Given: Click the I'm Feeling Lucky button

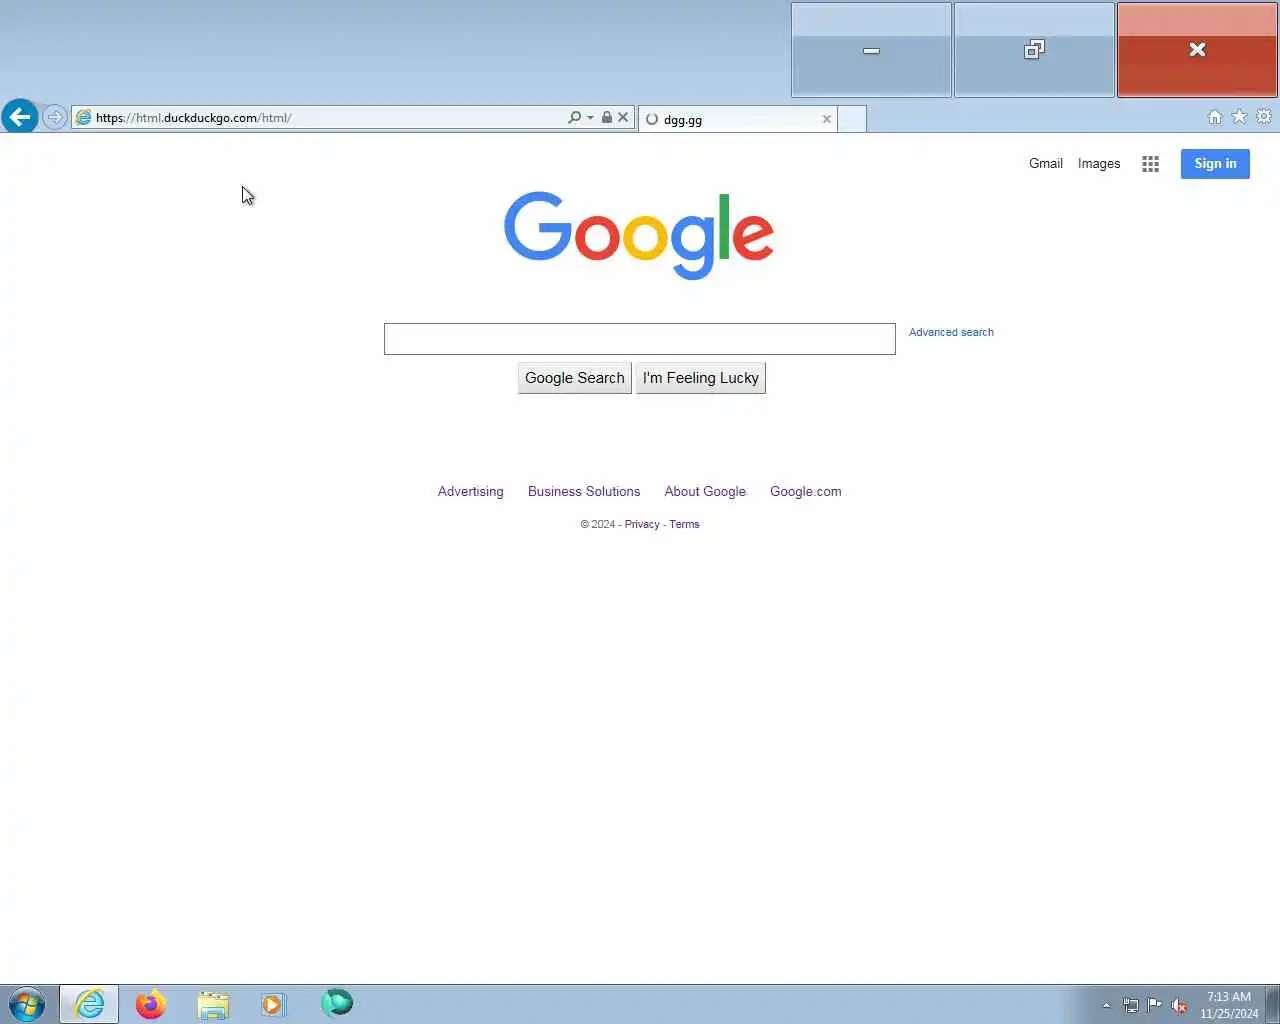Looking at the screenshot, I should pyautogui.click(x=701, y=378).
